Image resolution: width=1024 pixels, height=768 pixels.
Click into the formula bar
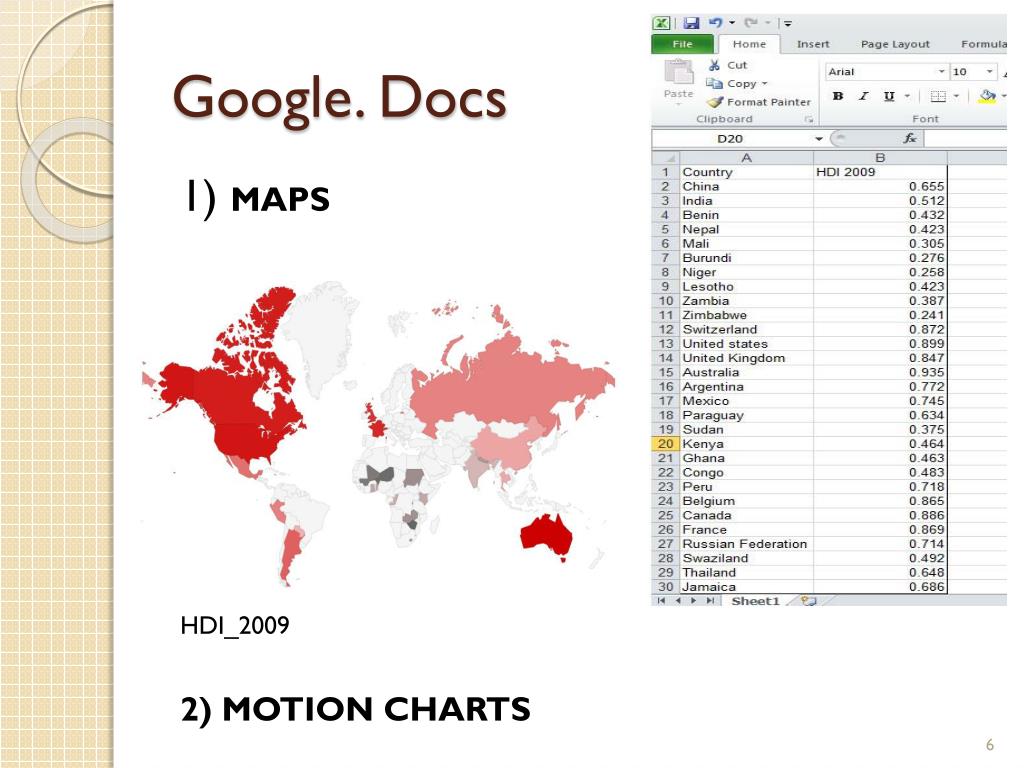coord(965,138)
